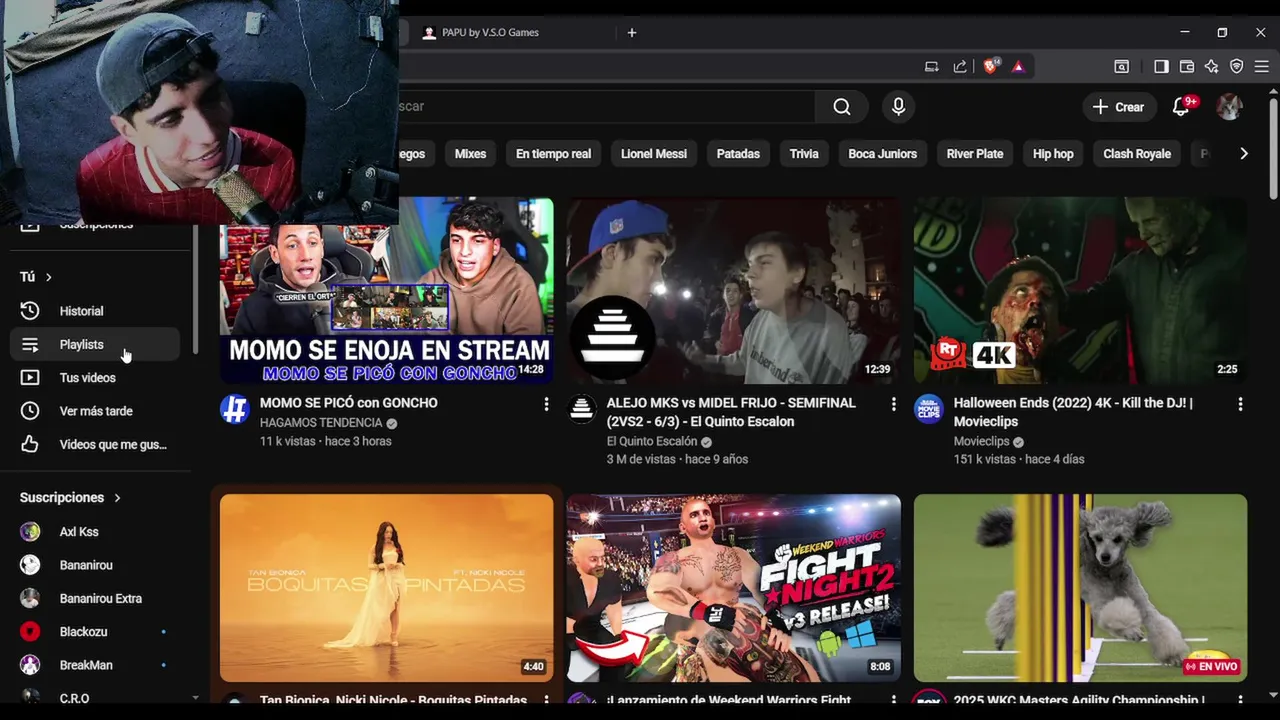The image size is (1280, 720).
Task: Click the install app icon in address bar
Action: 932,67
